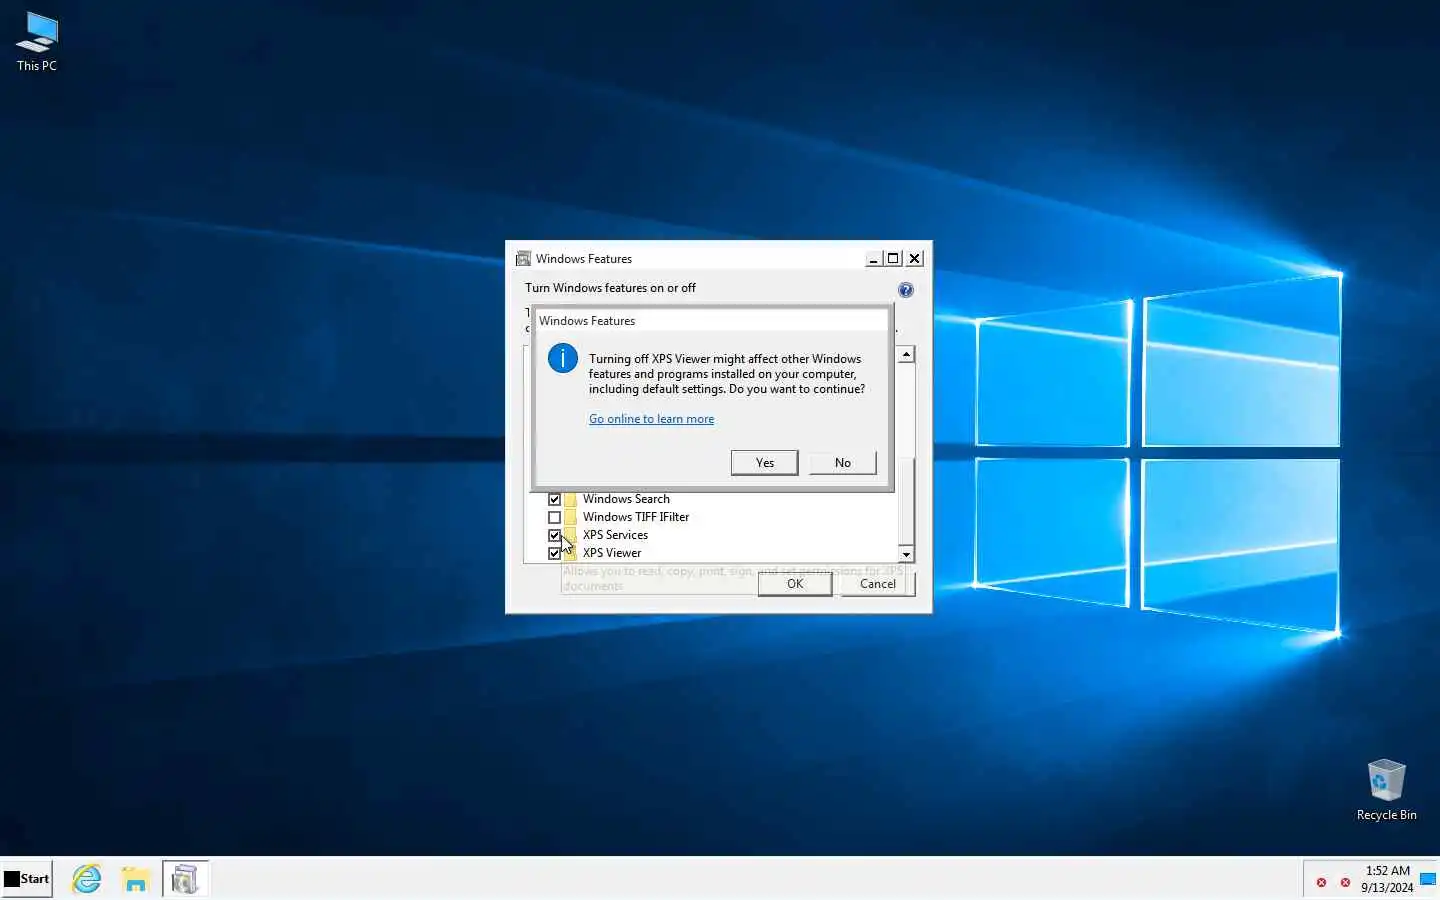Close the Windows Features window
This screenshot has height=900, width=1440.
(x=914, y=259)
